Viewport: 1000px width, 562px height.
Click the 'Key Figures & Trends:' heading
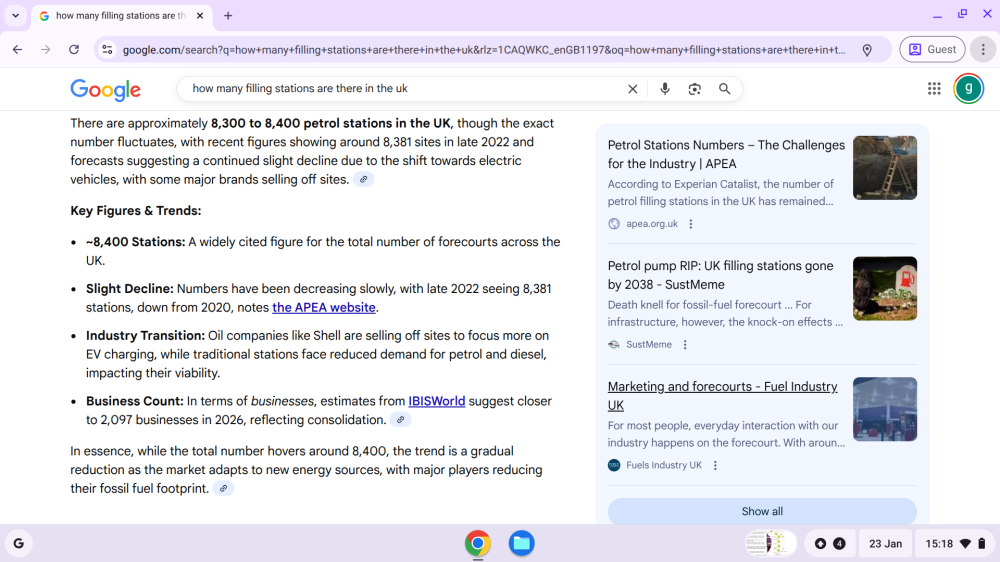click(136, 211)
